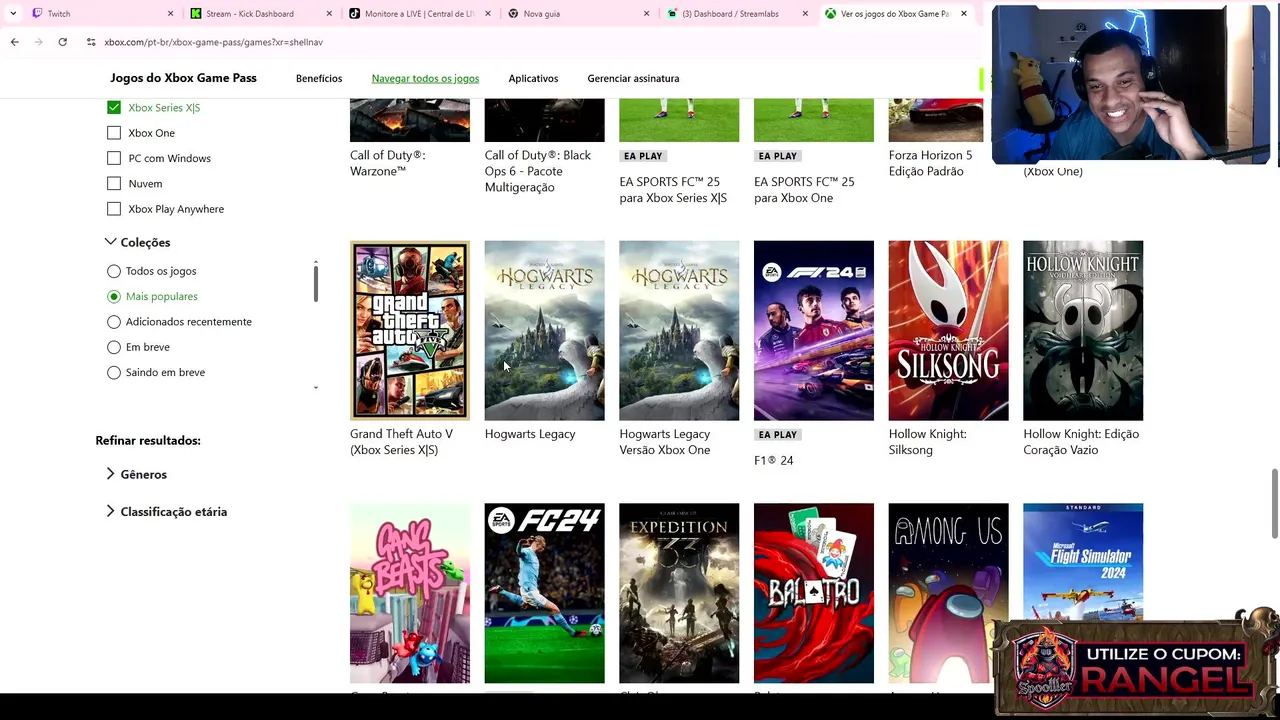Viewport: 1280px width, 720px height.
Task: Click the page vertical scrollbar thumb
Action: (x=1274, y=503)
